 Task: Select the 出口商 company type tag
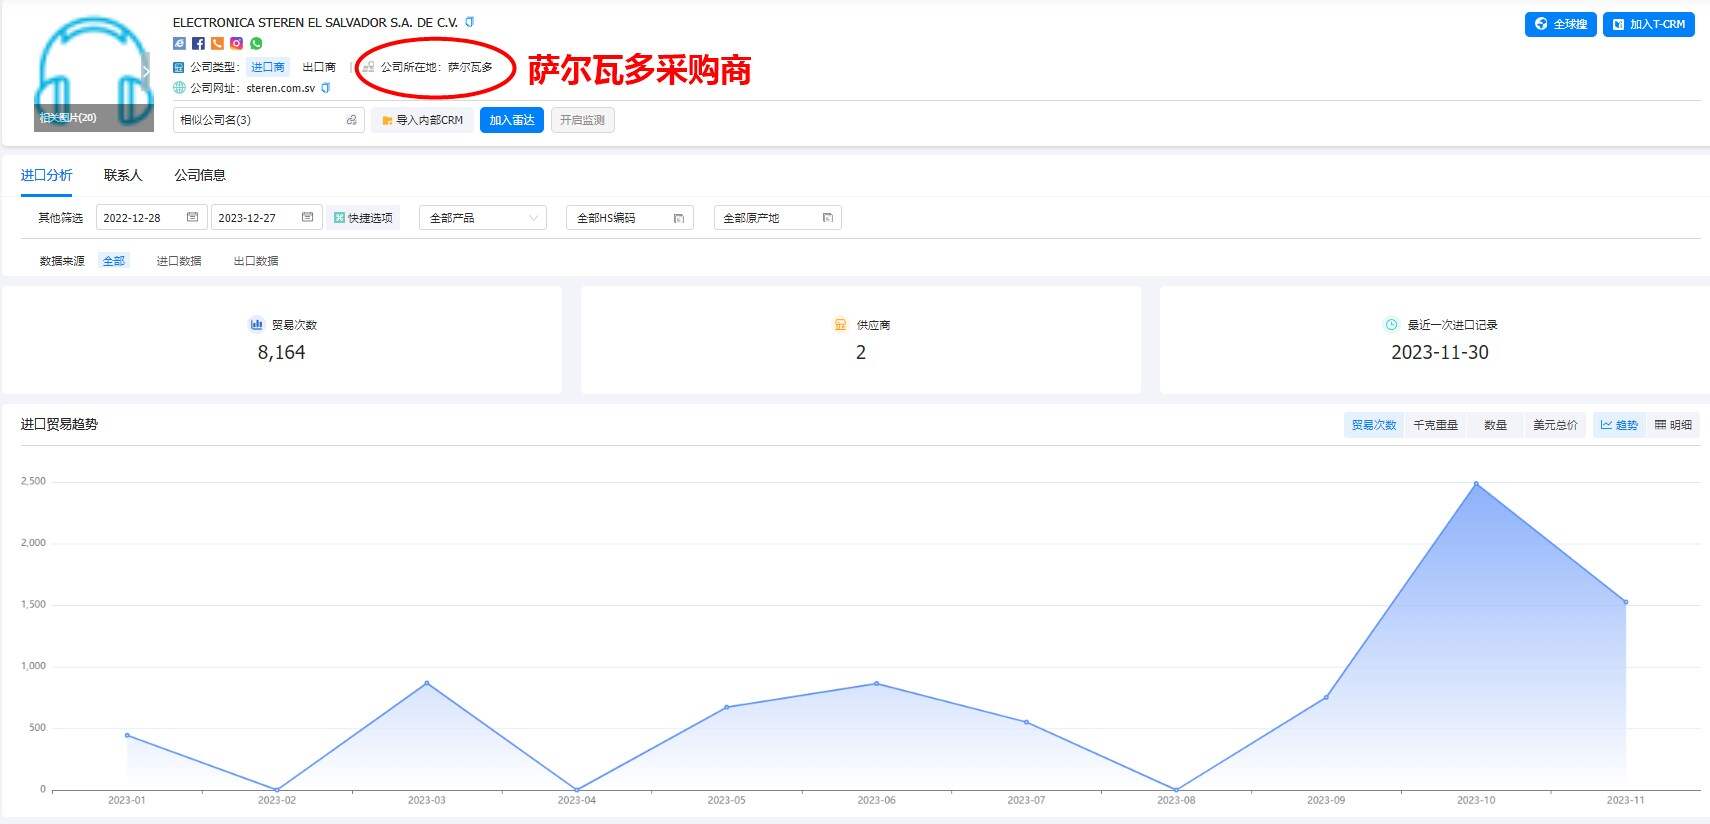click(x=319, y=67)
